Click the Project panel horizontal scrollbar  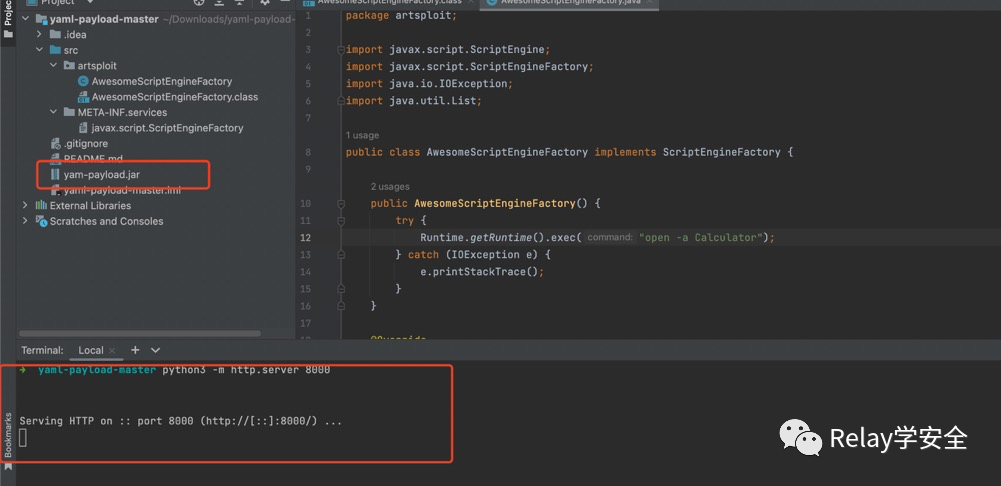(140, 333)
